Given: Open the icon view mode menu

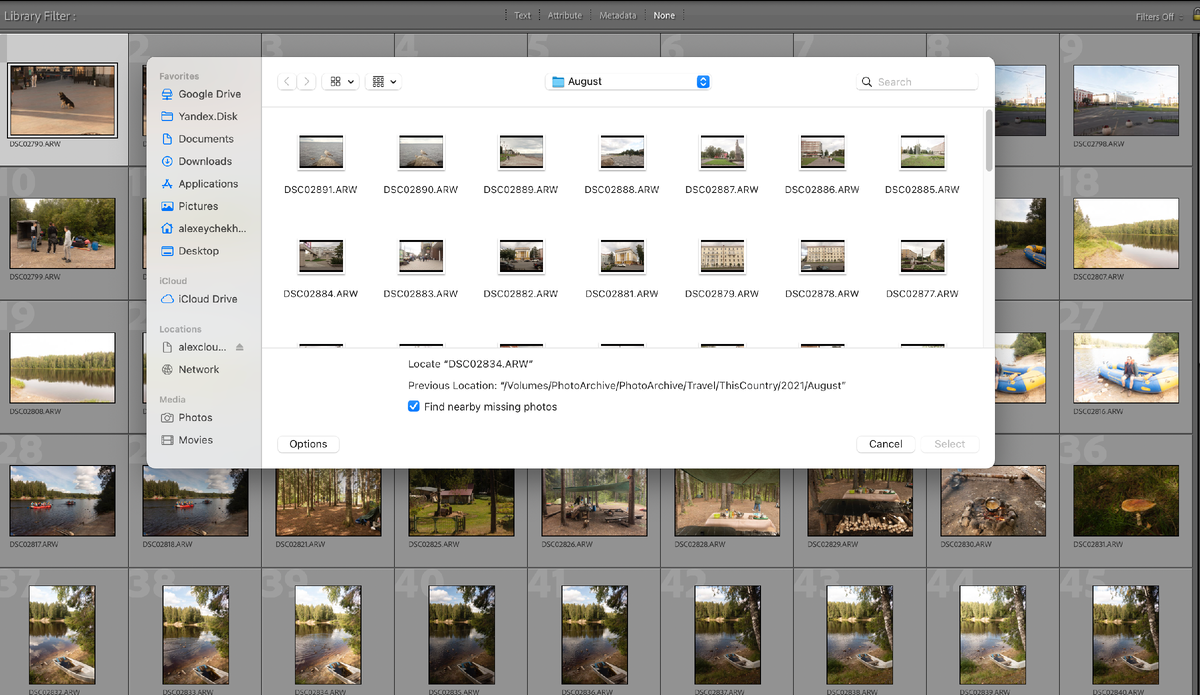Looking at the screenshot, I should [x=340, y=82].
